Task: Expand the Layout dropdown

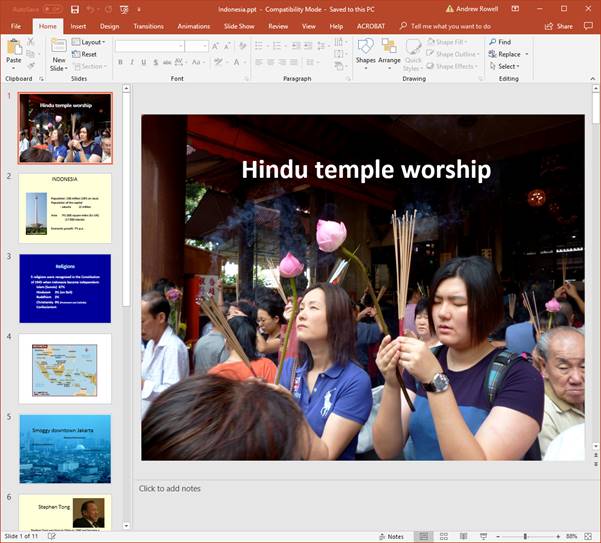Action: click(92, 42)
